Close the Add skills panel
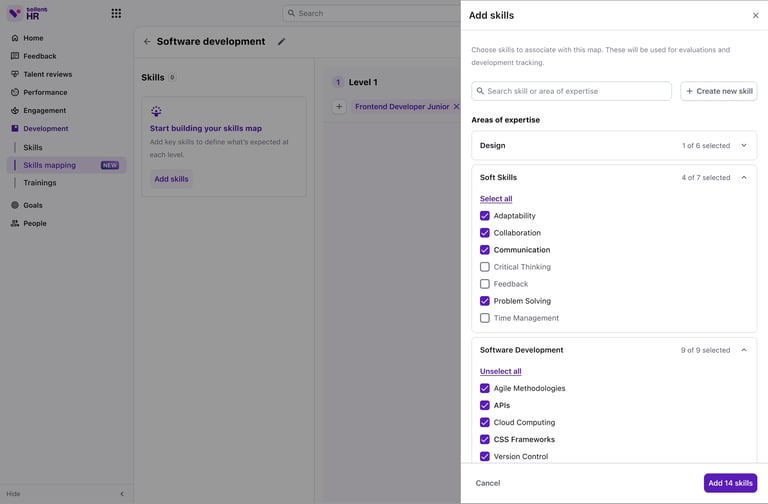This screenshot has height=504, width=768. coord(755,15)
